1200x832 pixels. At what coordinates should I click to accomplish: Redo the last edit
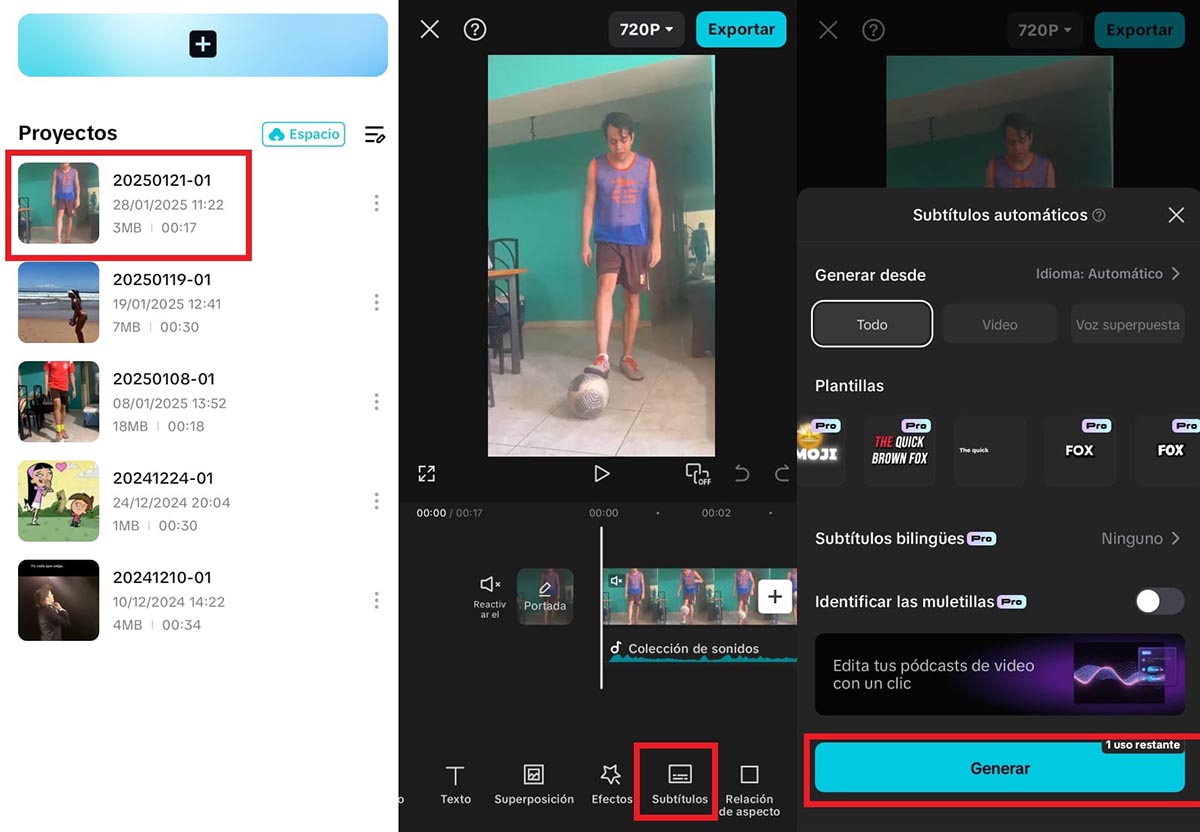tap(781, 474)
